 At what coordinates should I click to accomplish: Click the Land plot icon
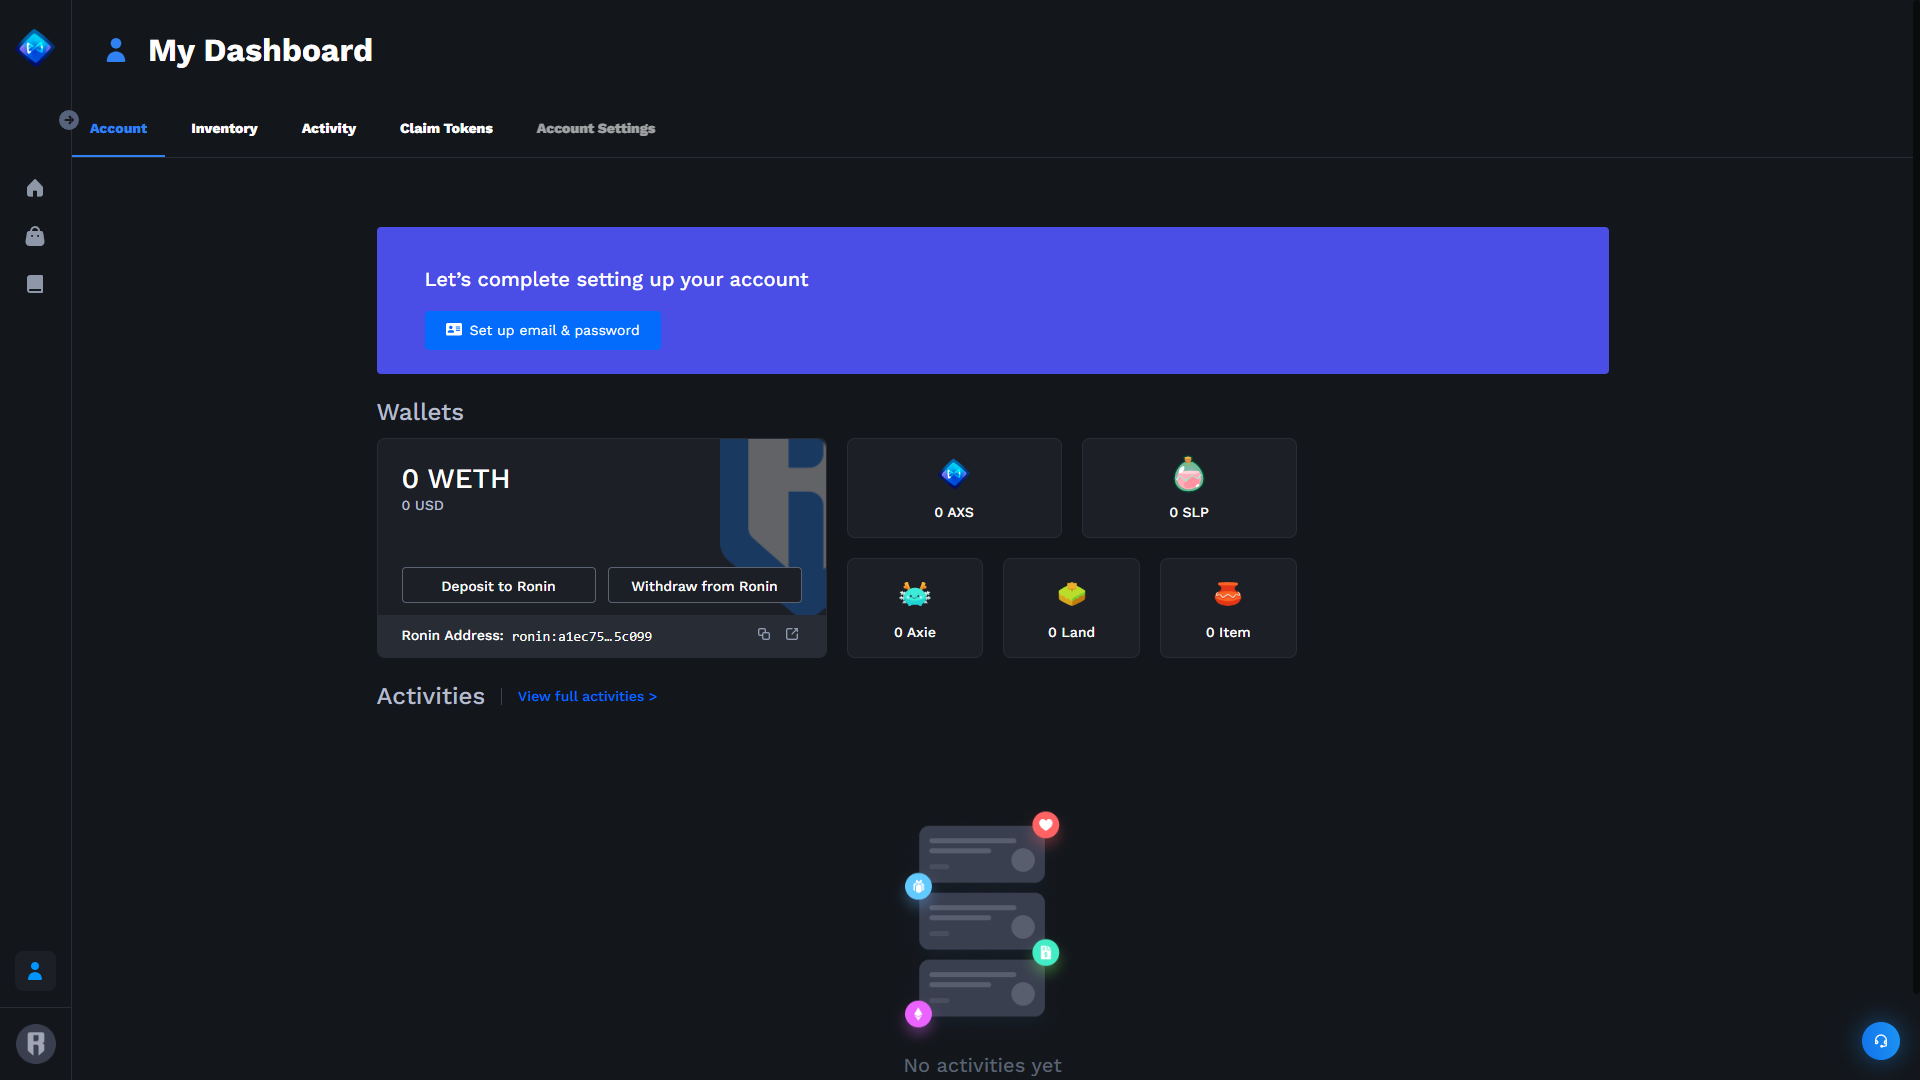coord(1072,594)
